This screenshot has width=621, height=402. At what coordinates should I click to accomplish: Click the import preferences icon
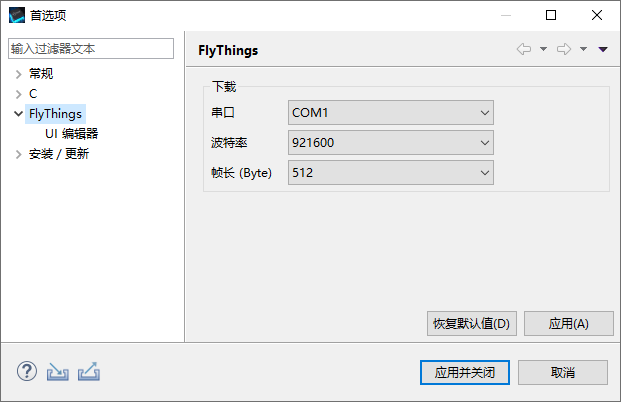pos(57,372)
